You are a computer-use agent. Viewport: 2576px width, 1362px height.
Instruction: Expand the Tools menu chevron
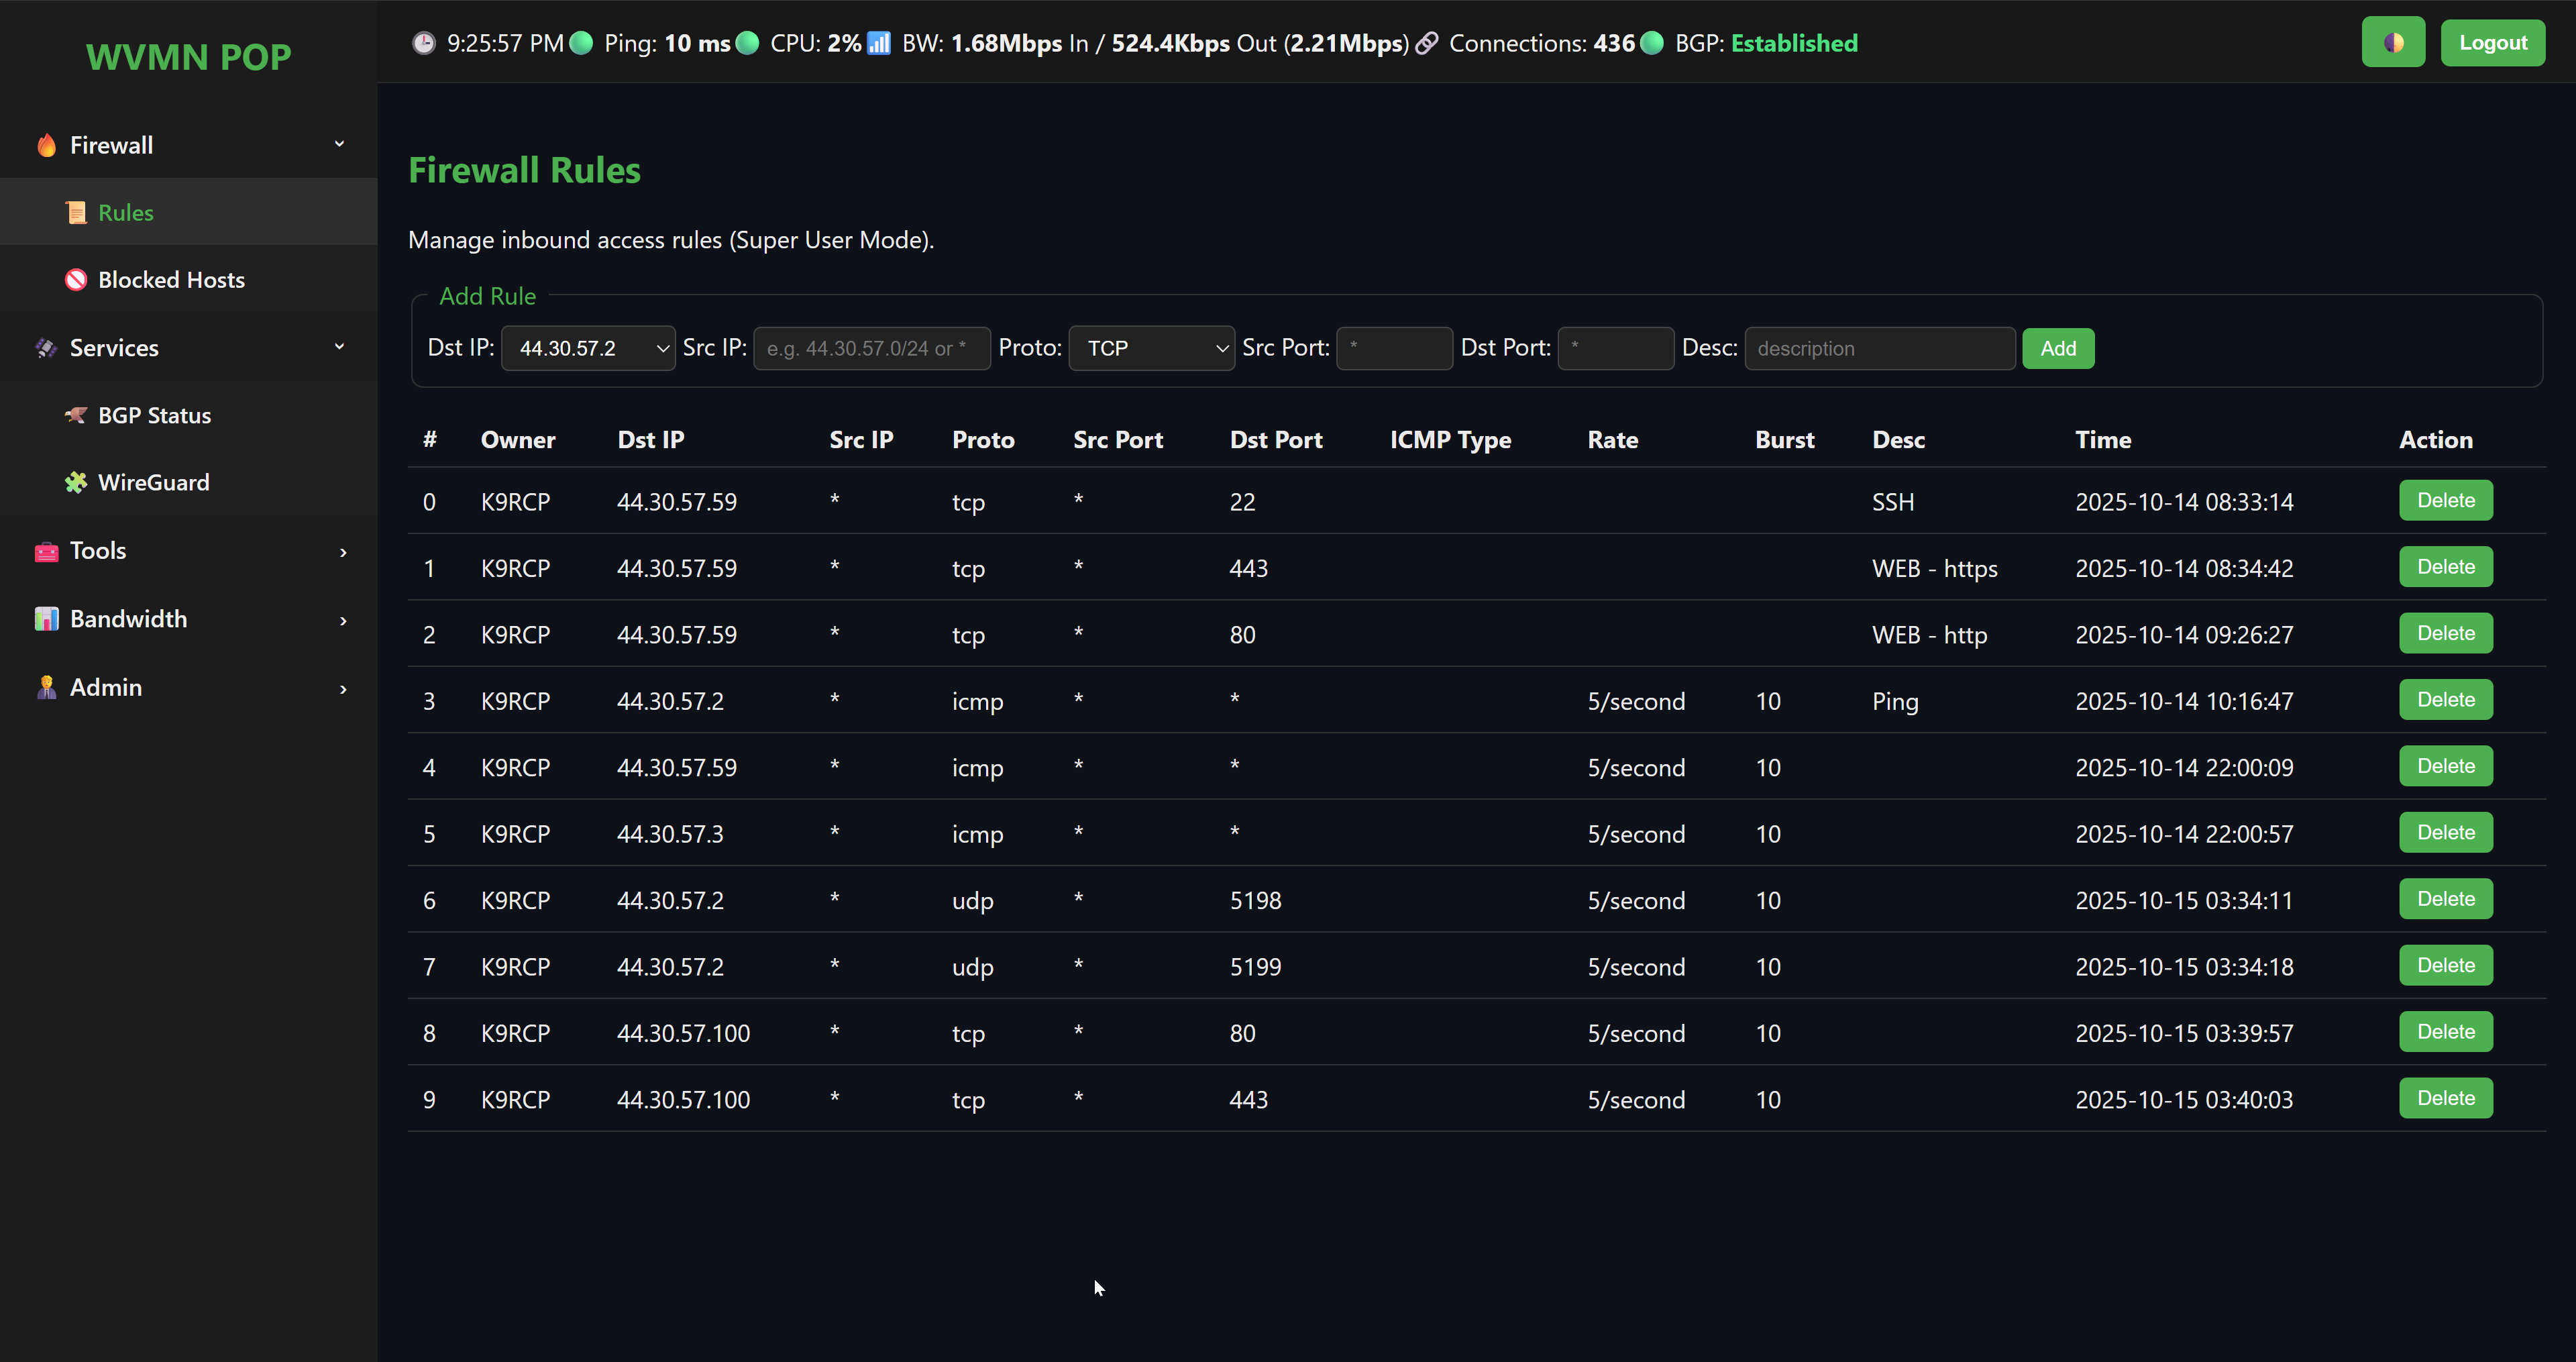coord(343,552)
